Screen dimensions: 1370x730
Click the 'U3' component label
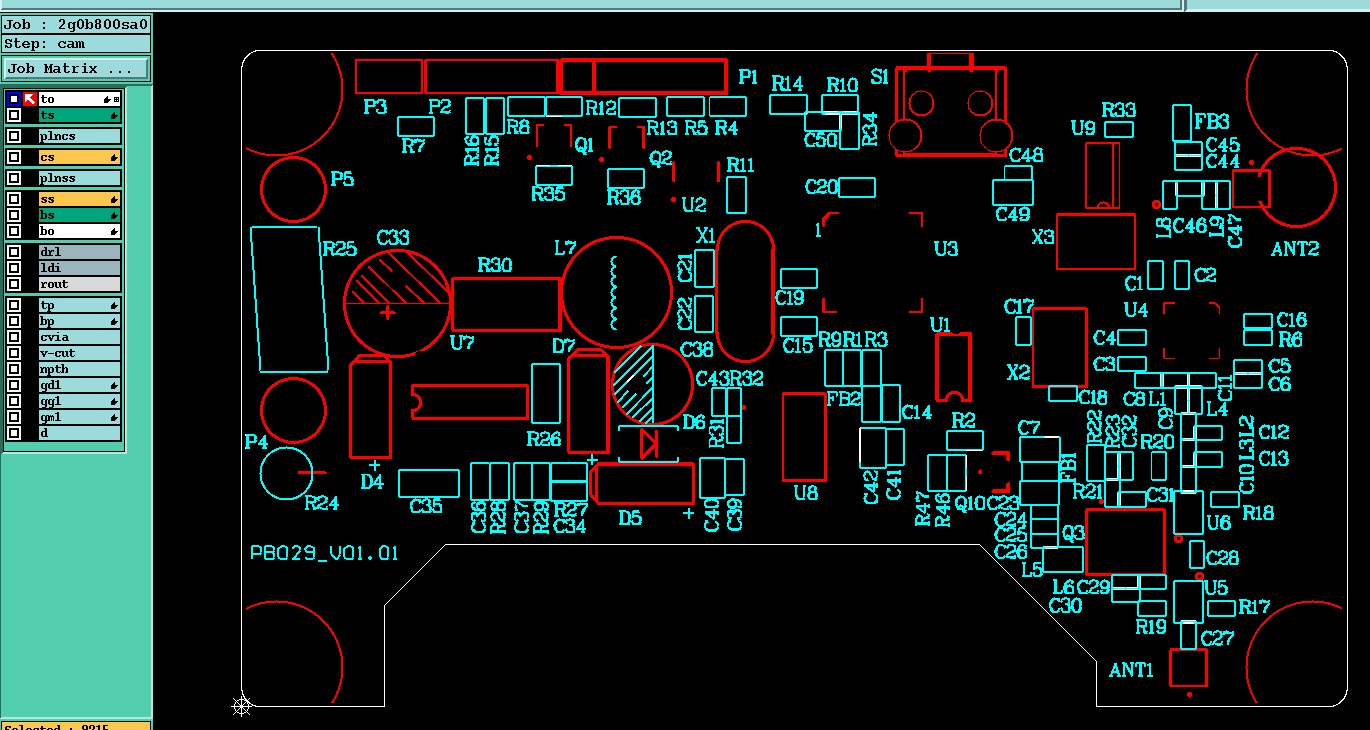[945, 249]
